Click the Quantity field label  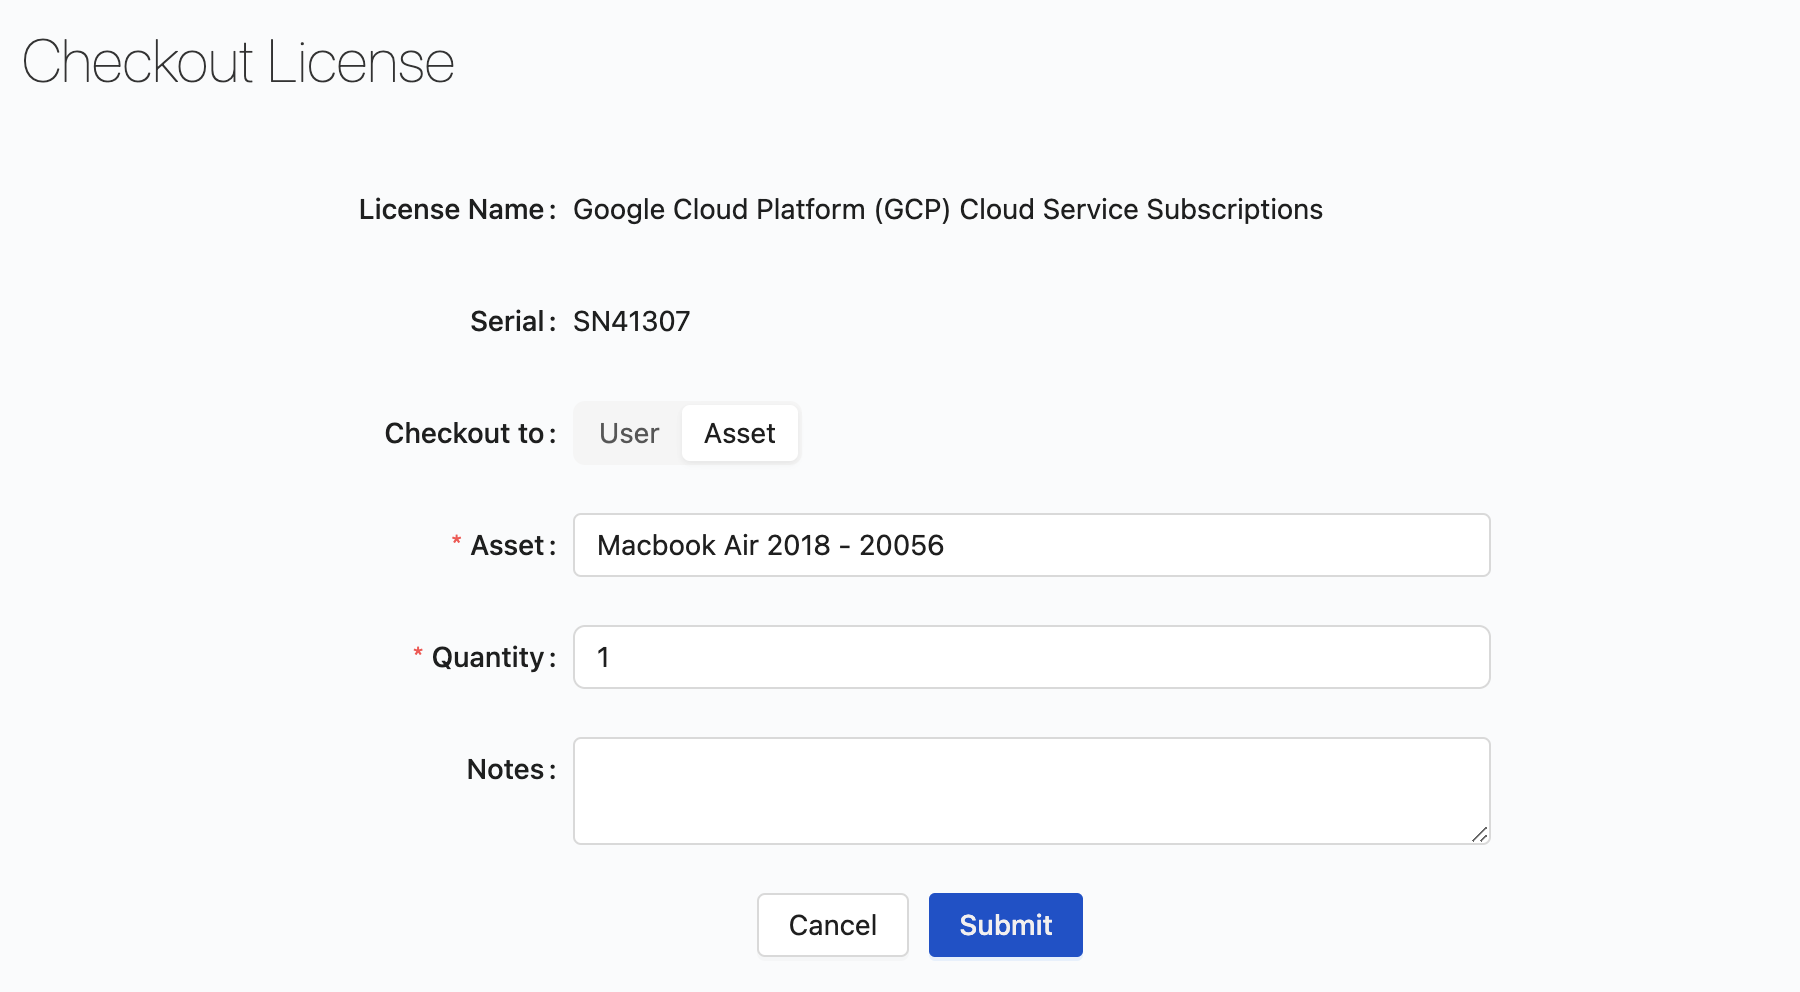click(488, 657)
